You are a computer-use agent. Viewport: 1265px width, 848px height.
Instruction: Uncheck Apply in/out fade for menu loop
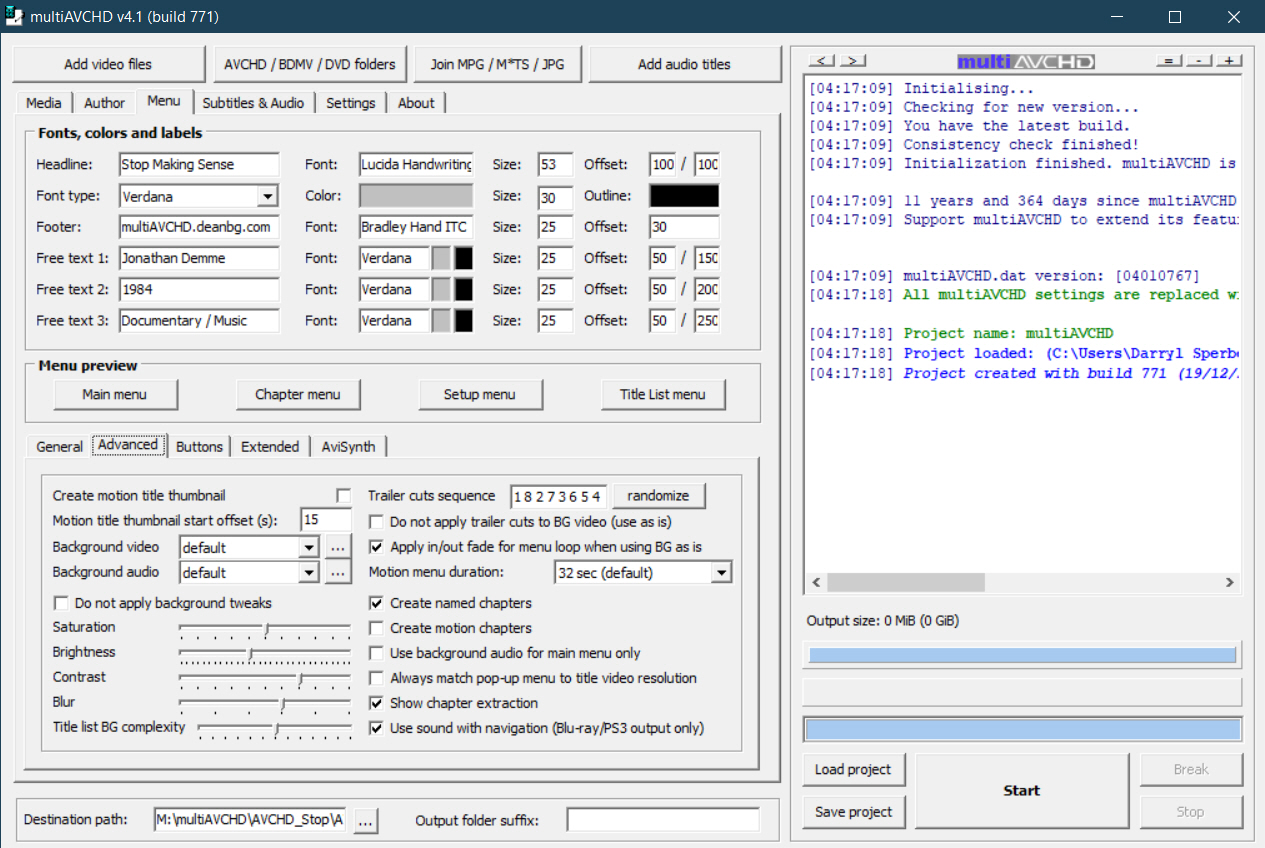[x=376, y=547]
